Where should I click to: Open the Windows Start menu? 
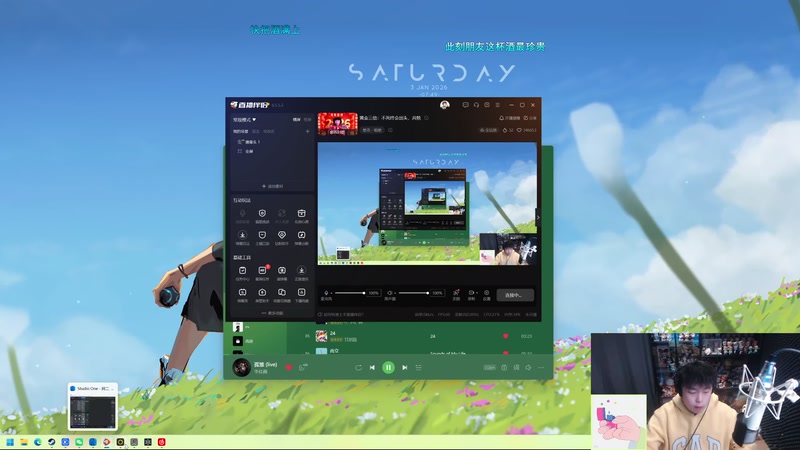(10, 442)
